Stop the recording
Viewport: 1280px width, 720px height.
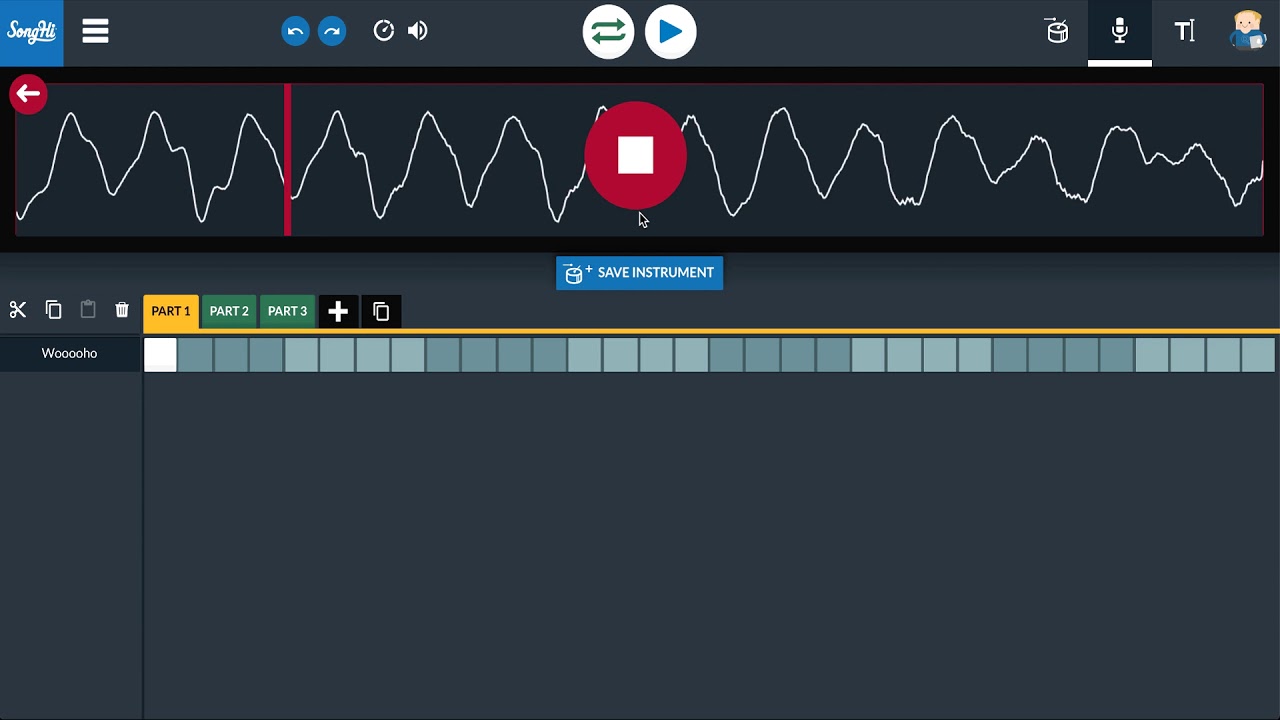[635, 156]
